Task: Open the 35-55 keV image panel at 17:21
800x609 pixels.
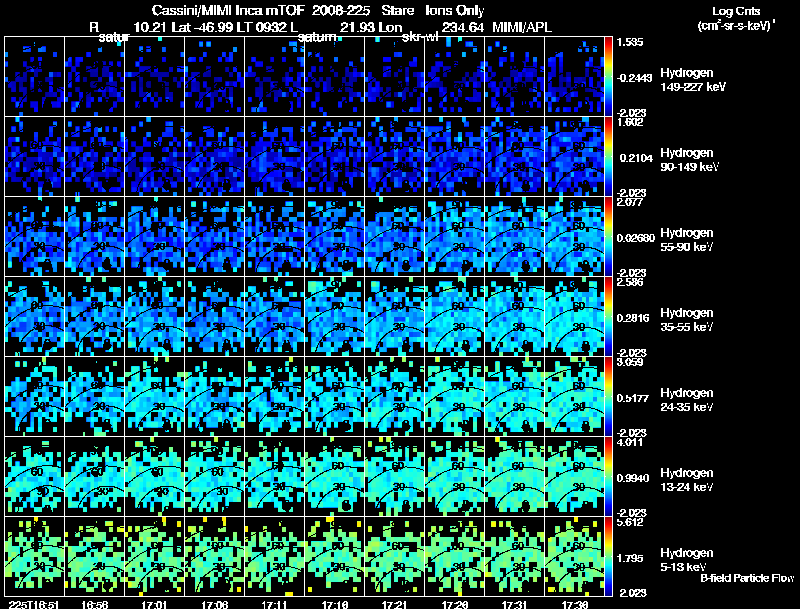Action: coord(395,317)
